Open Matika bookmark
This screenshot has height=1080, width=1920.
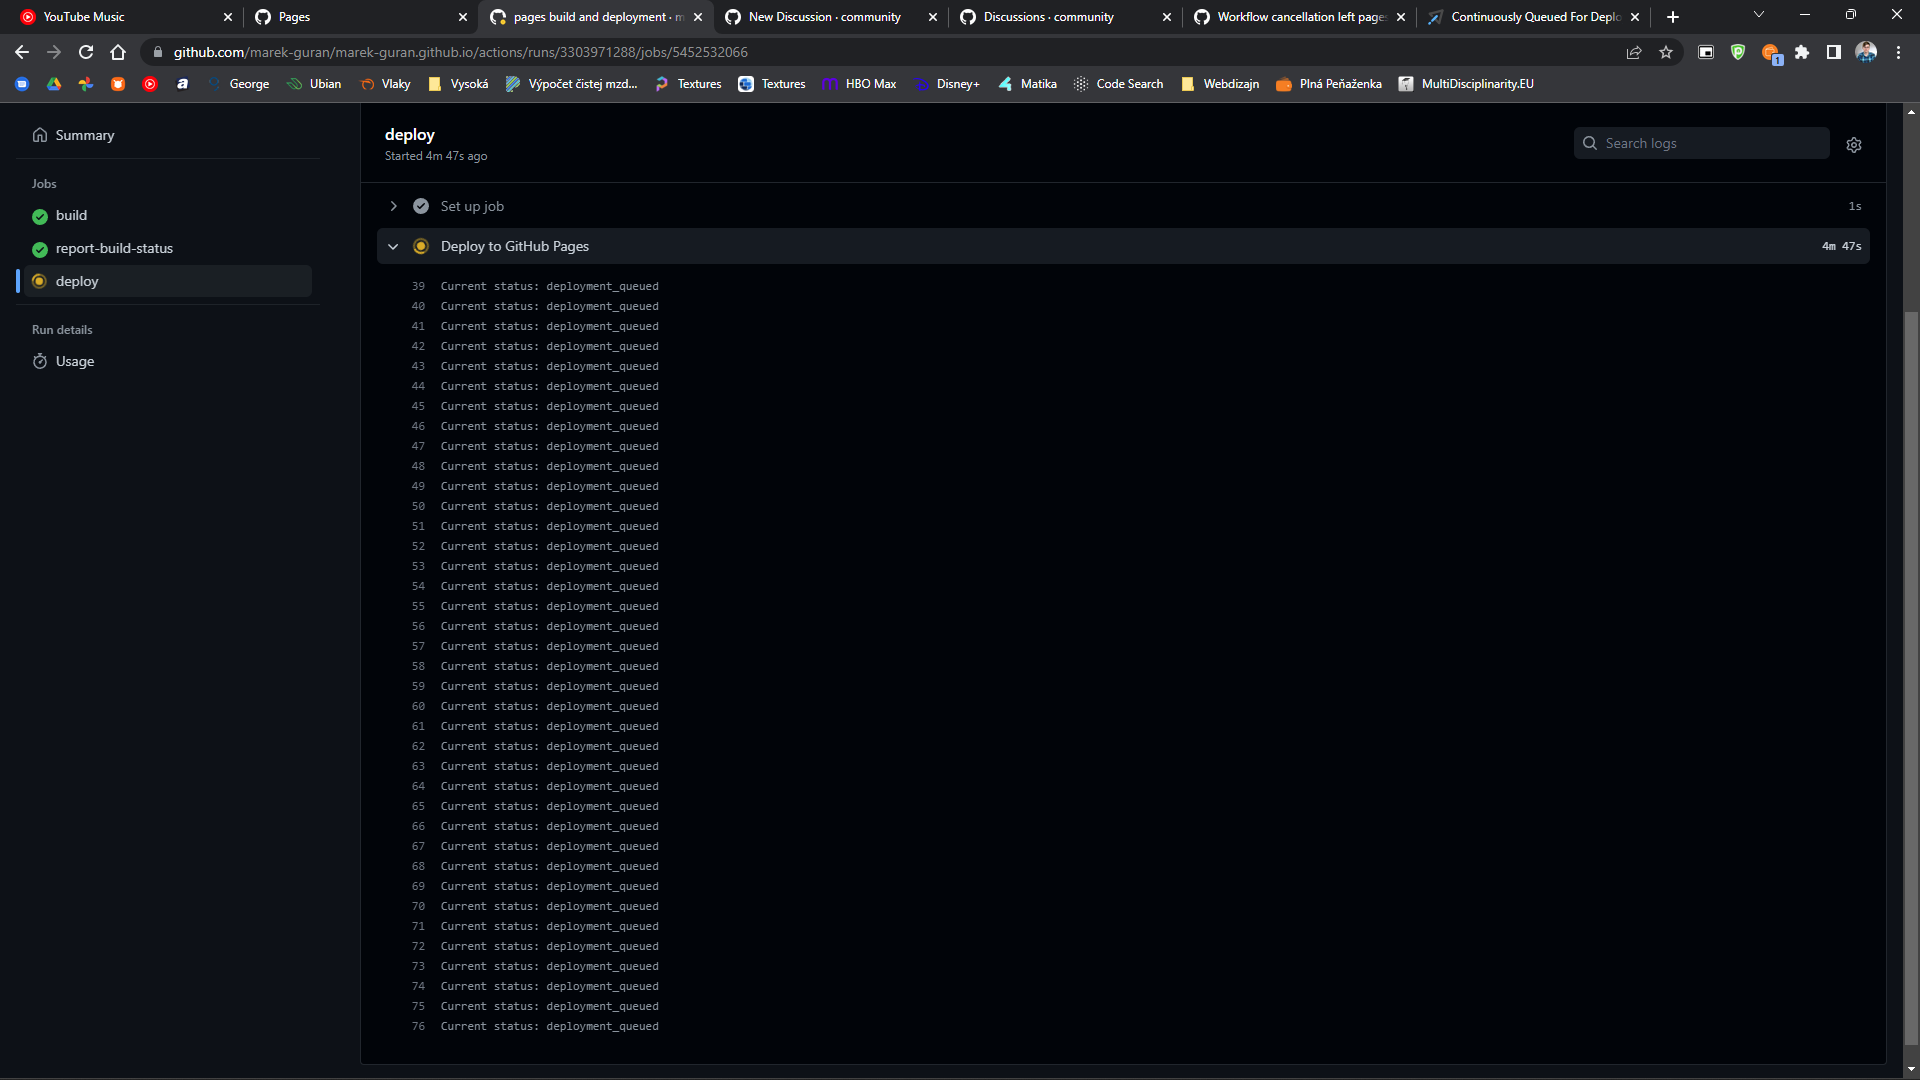click(x=1027, y=84)
